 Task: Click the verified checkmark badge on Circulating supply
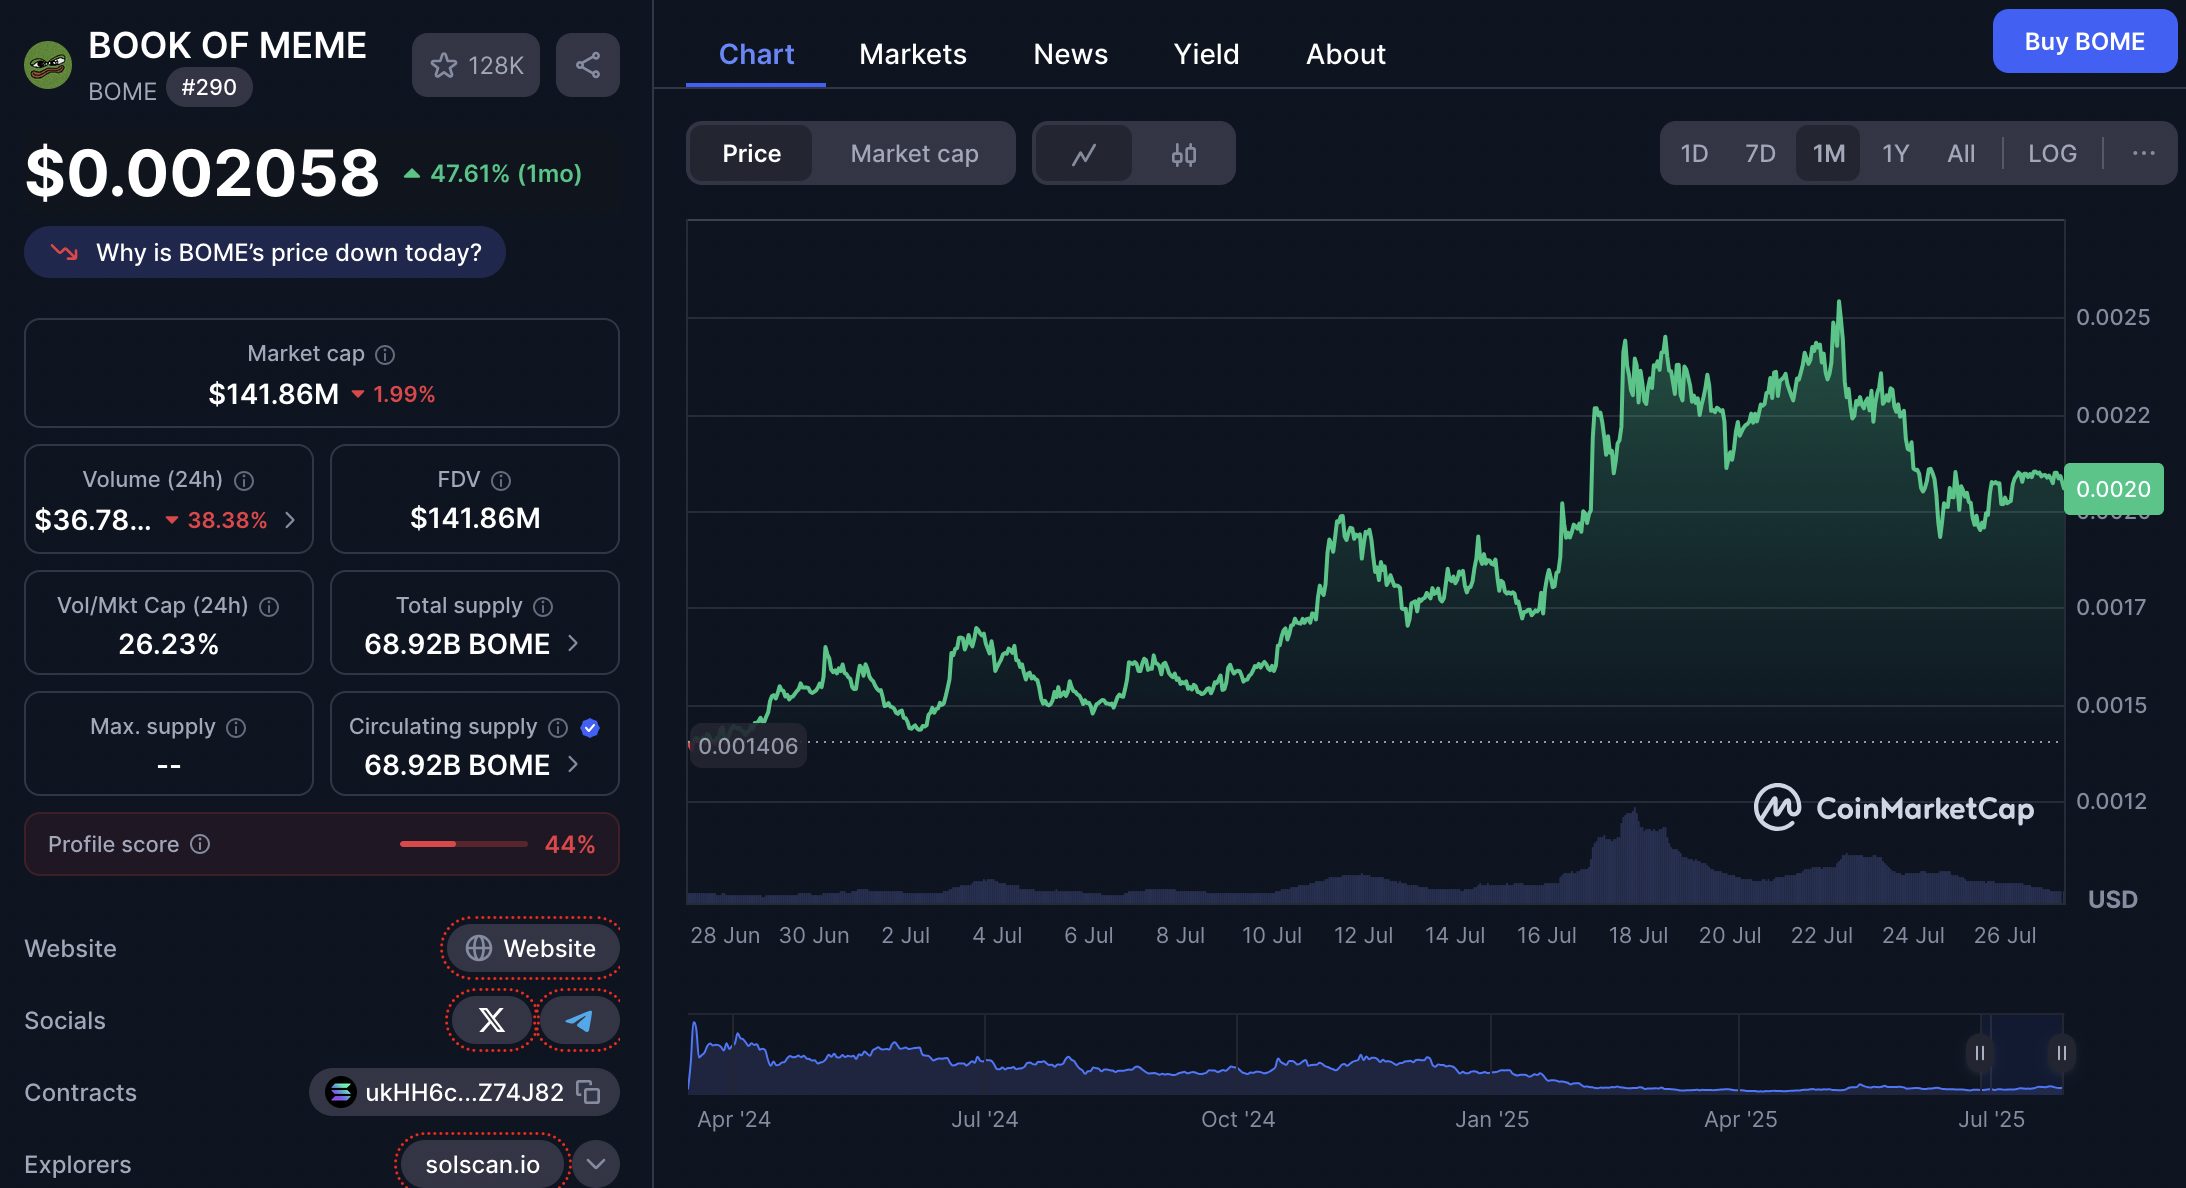(590, 728)
